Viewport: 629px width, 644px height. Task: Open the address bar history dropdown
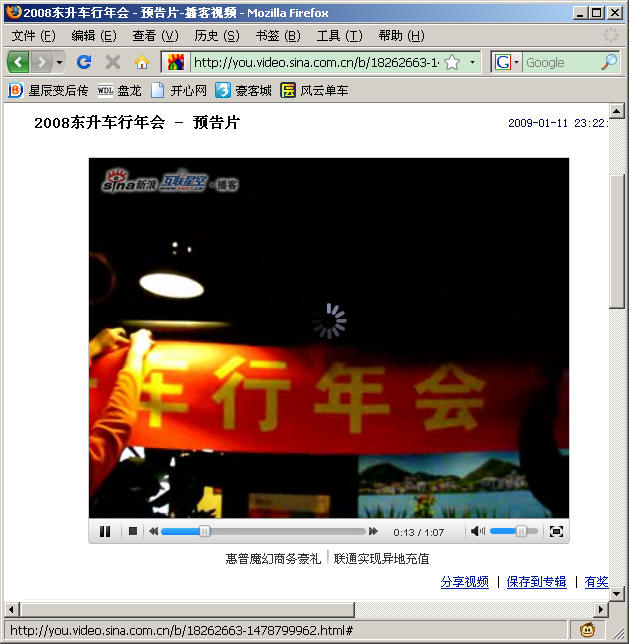pyautogui.click(x=472, y=62)
